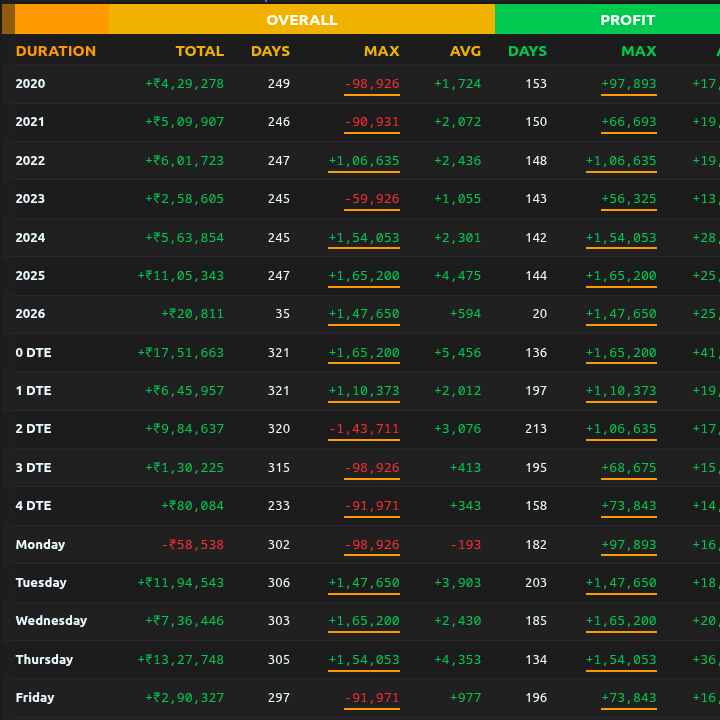Select the Wednesday row label

click(51, 621)
